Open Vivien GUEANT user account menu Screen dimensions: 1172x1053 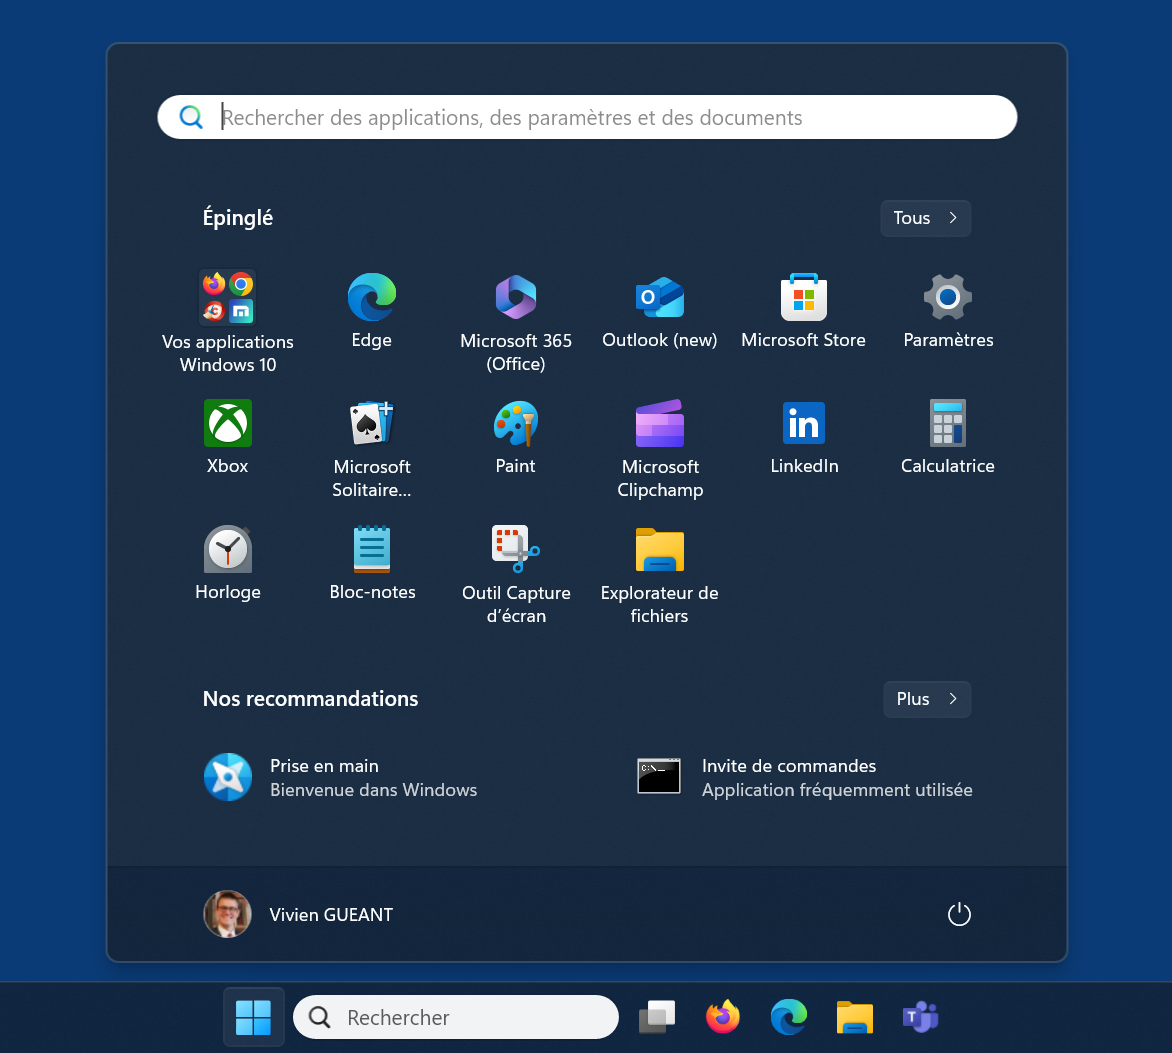298,914
